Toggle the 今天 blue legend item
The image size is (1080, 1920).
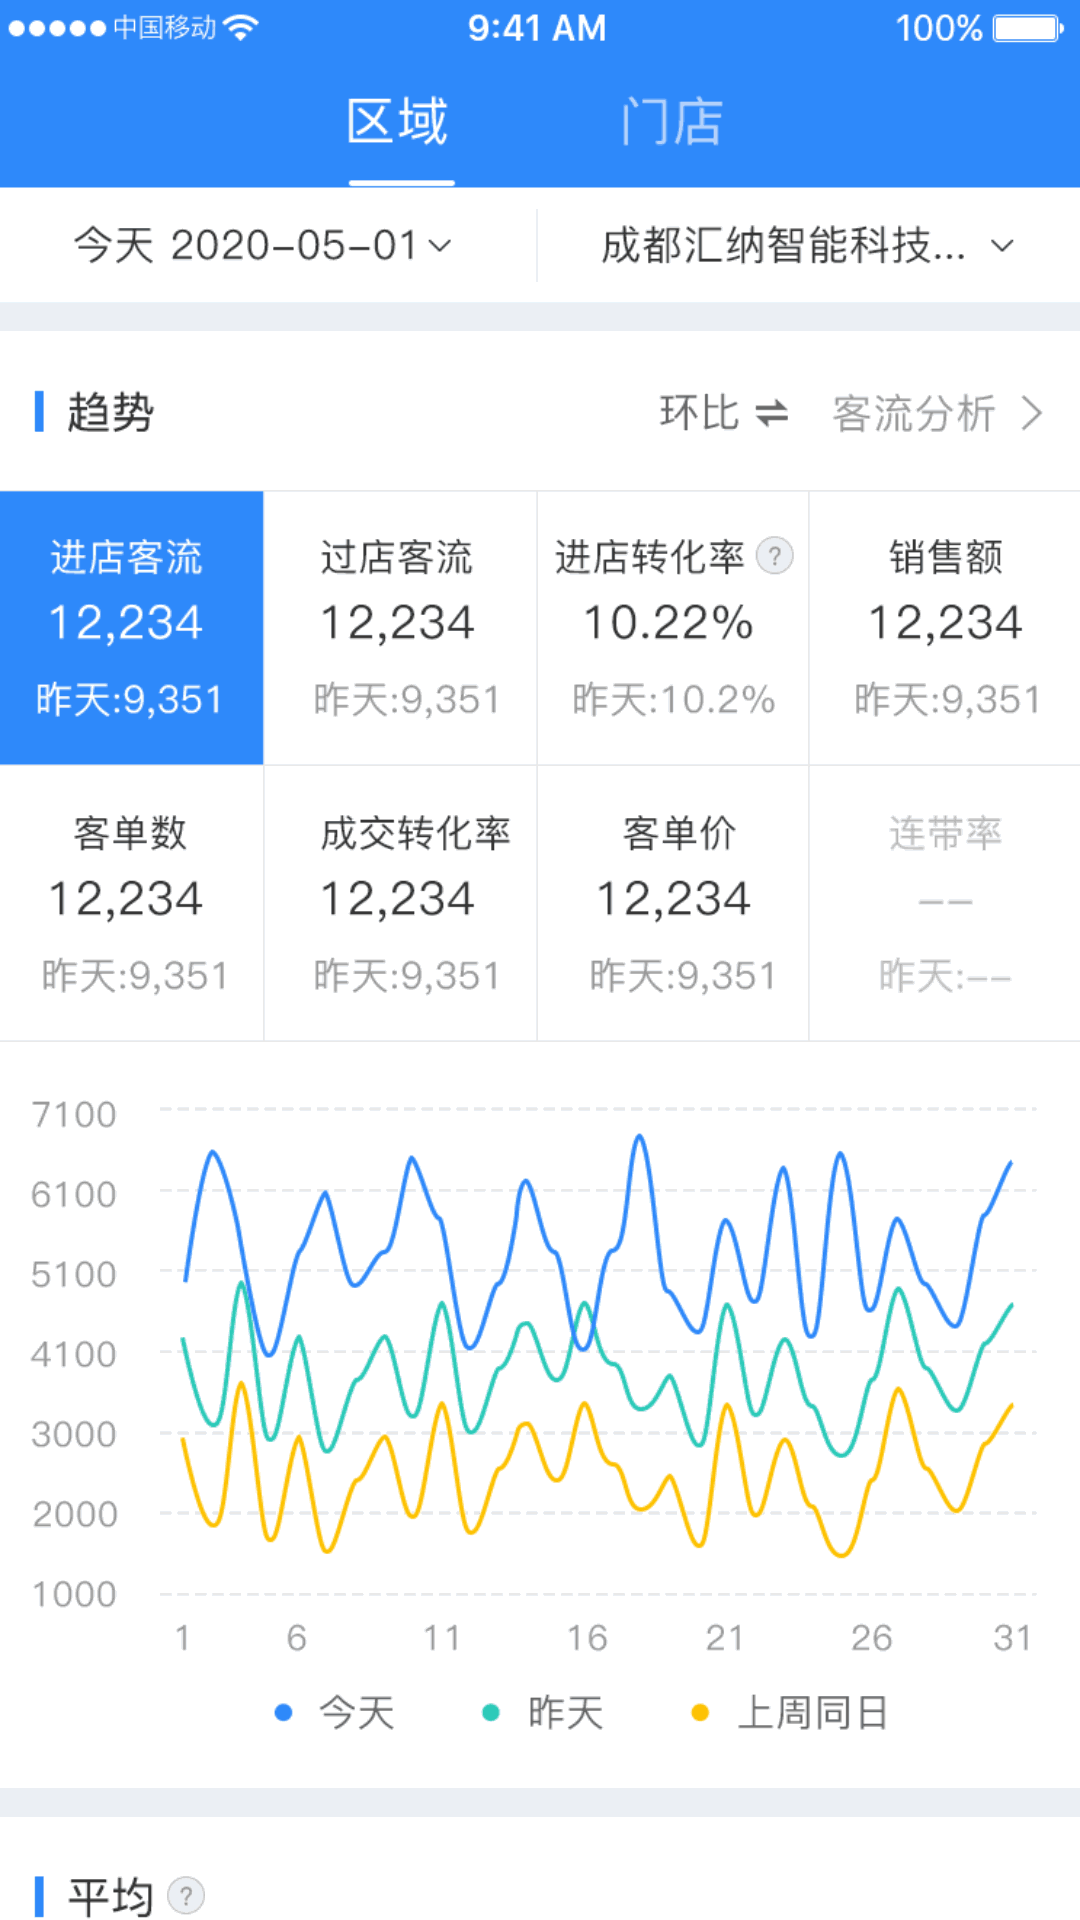click(334, 1713)
